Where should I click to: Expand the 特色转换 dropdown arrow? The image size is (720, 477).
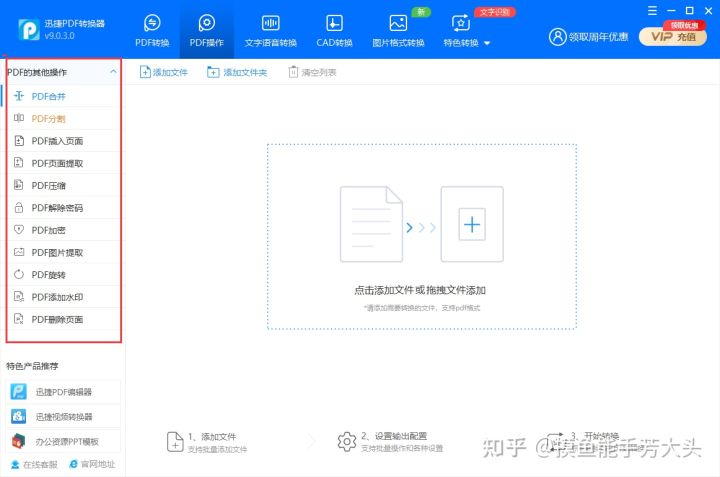tap(487, 43)
